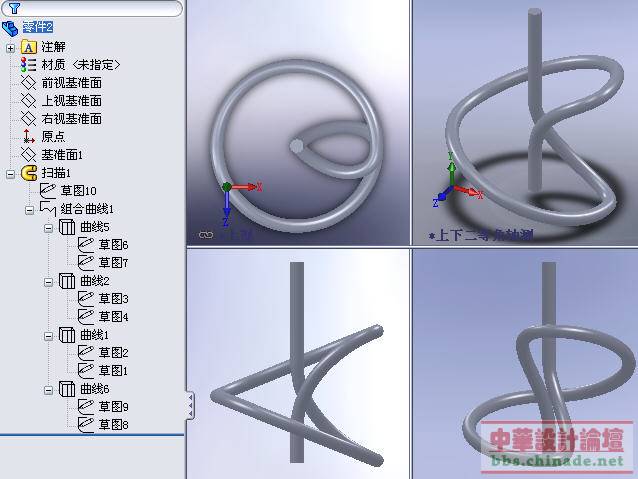
Task: Select the 原点 label
Action: pyautogui.click(x=53, y=136)
